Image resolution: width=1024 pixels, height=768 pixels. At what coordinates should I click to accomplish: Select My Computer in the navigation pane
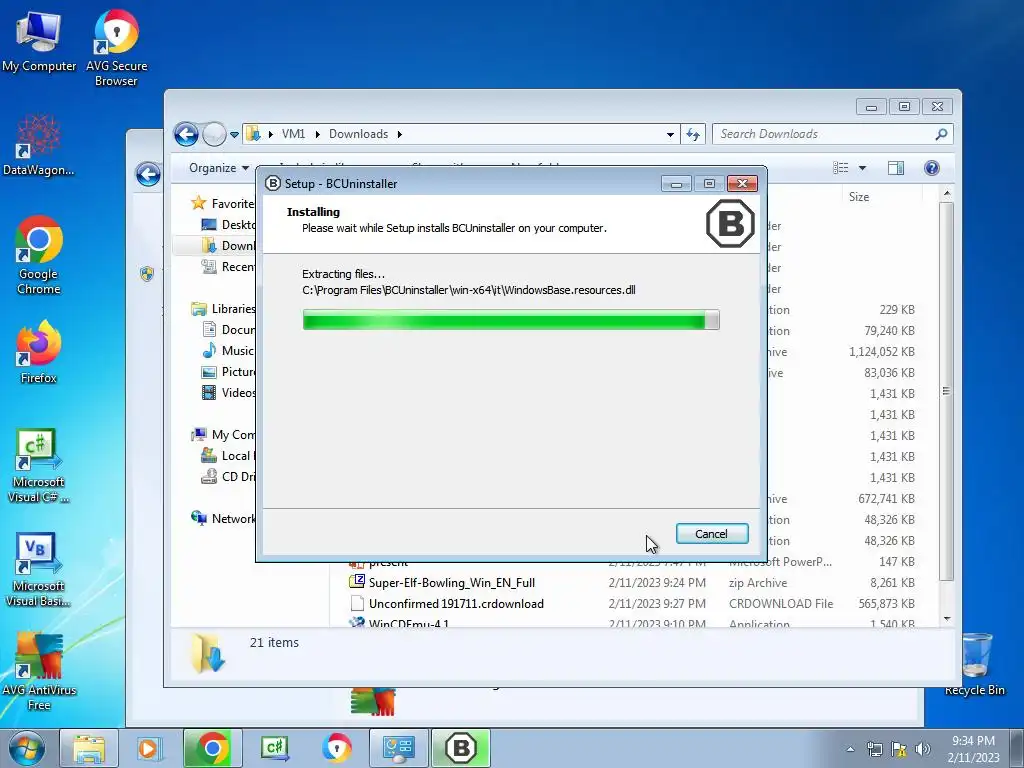223,434
